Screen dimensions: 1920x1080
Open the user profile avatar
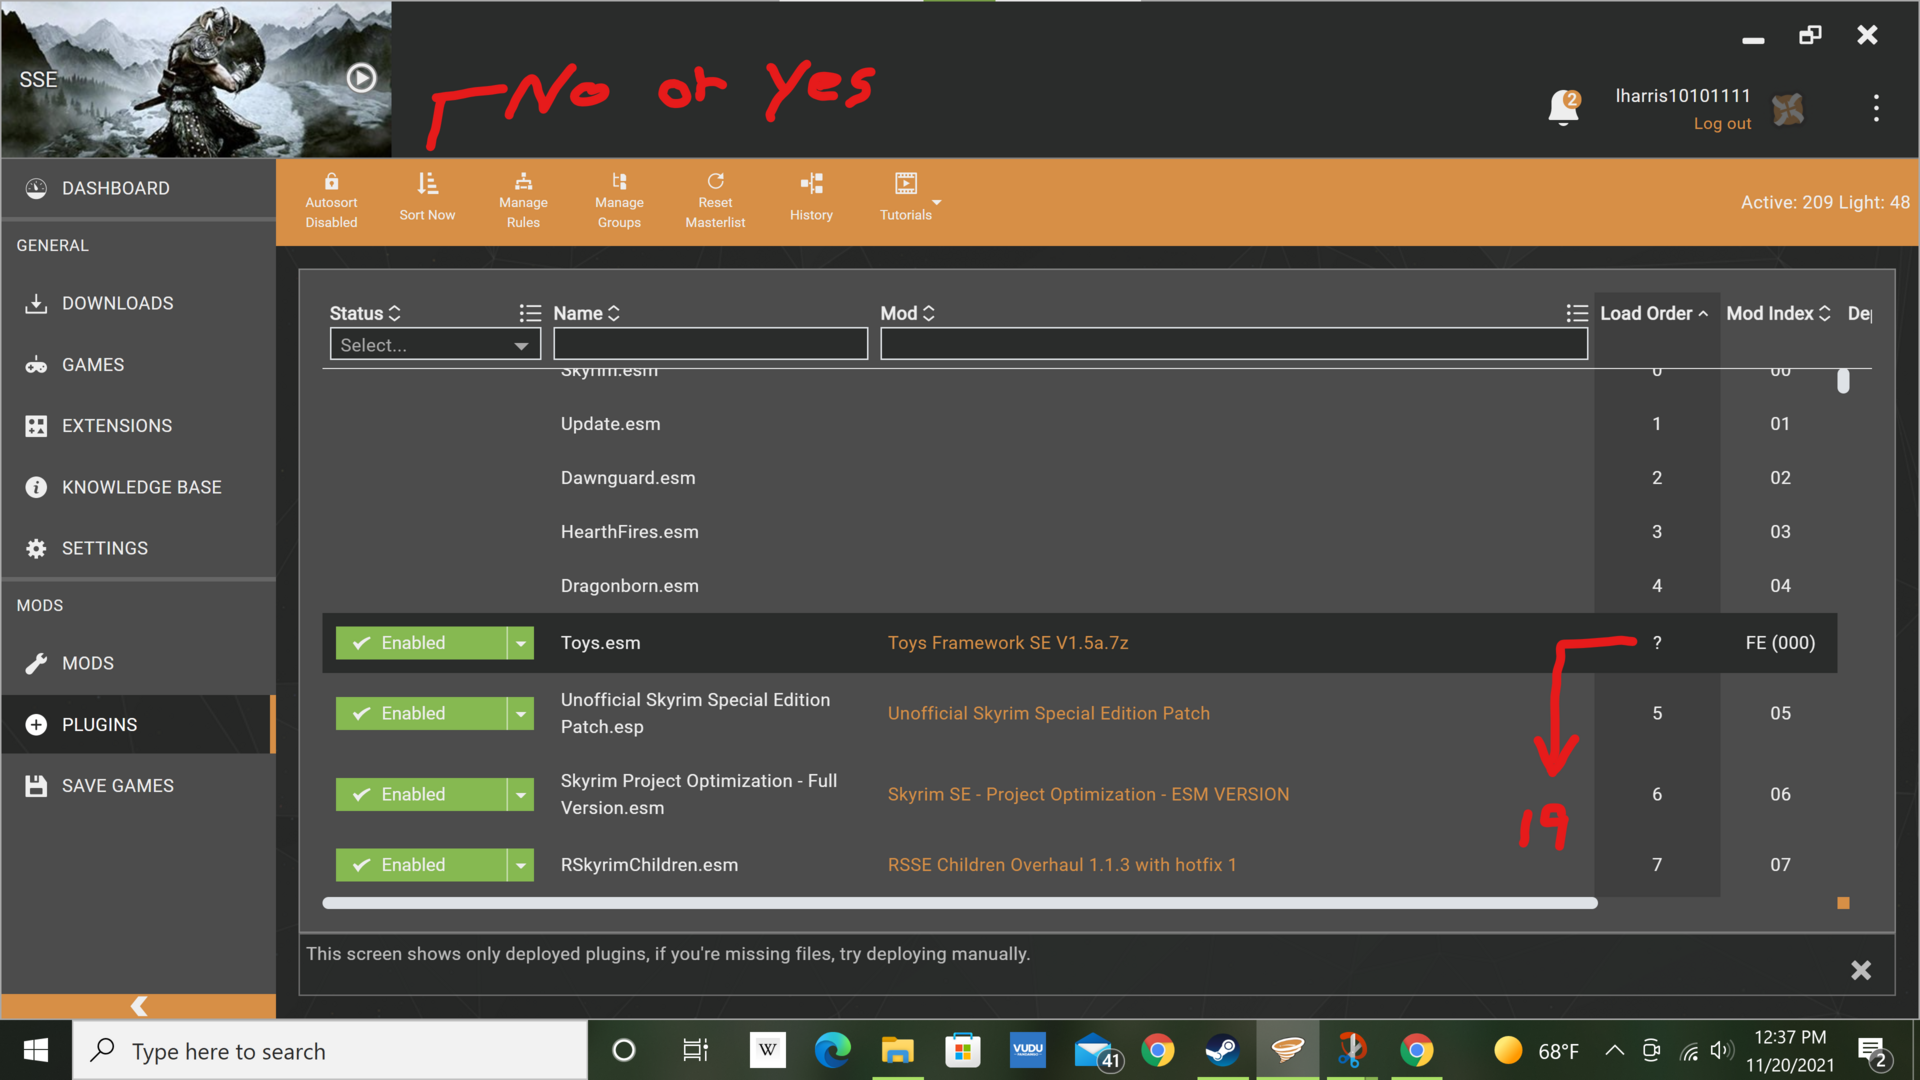(x=1788, y=109)
